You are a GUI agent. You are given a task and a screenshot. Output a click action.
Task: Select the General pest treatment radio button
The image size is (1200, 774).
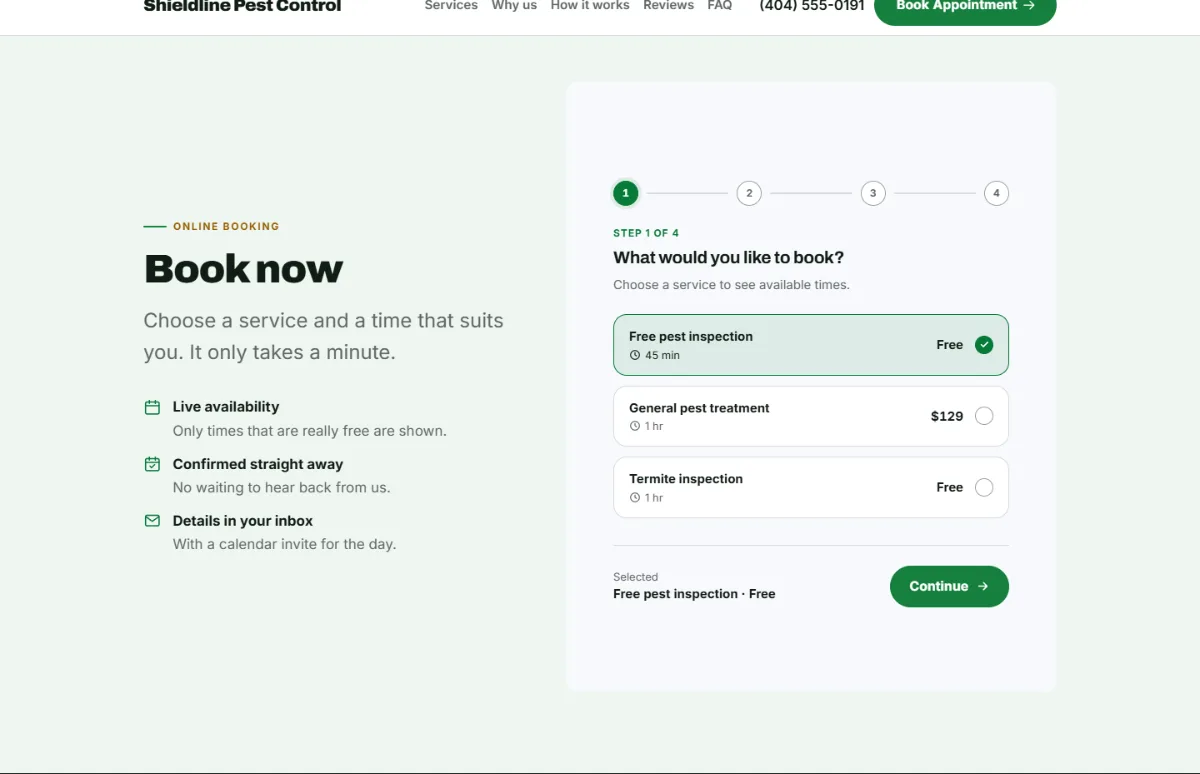(x=984, y=416)
